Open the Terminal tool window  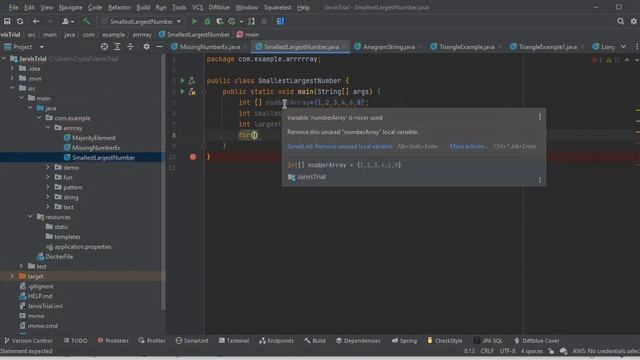[234, 340]
